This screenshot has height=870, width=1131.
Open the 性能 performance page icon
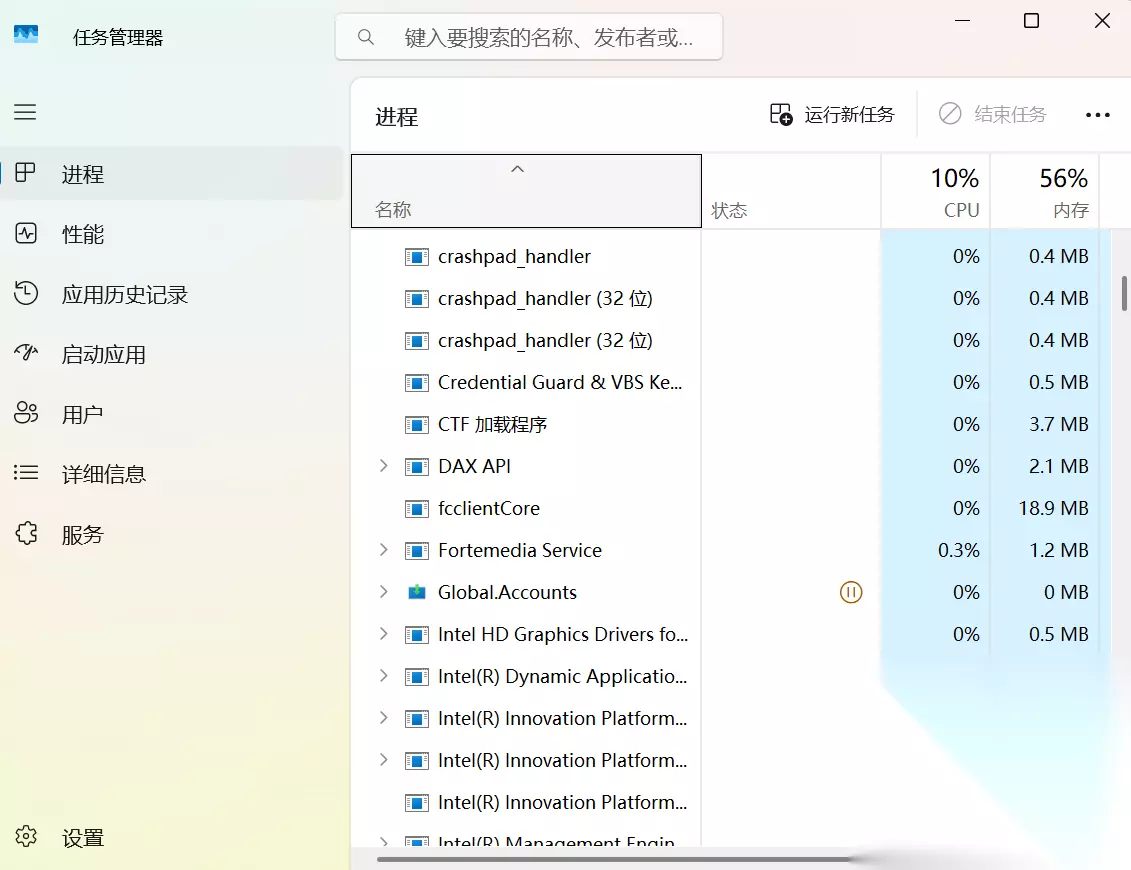tap(26, 233)
